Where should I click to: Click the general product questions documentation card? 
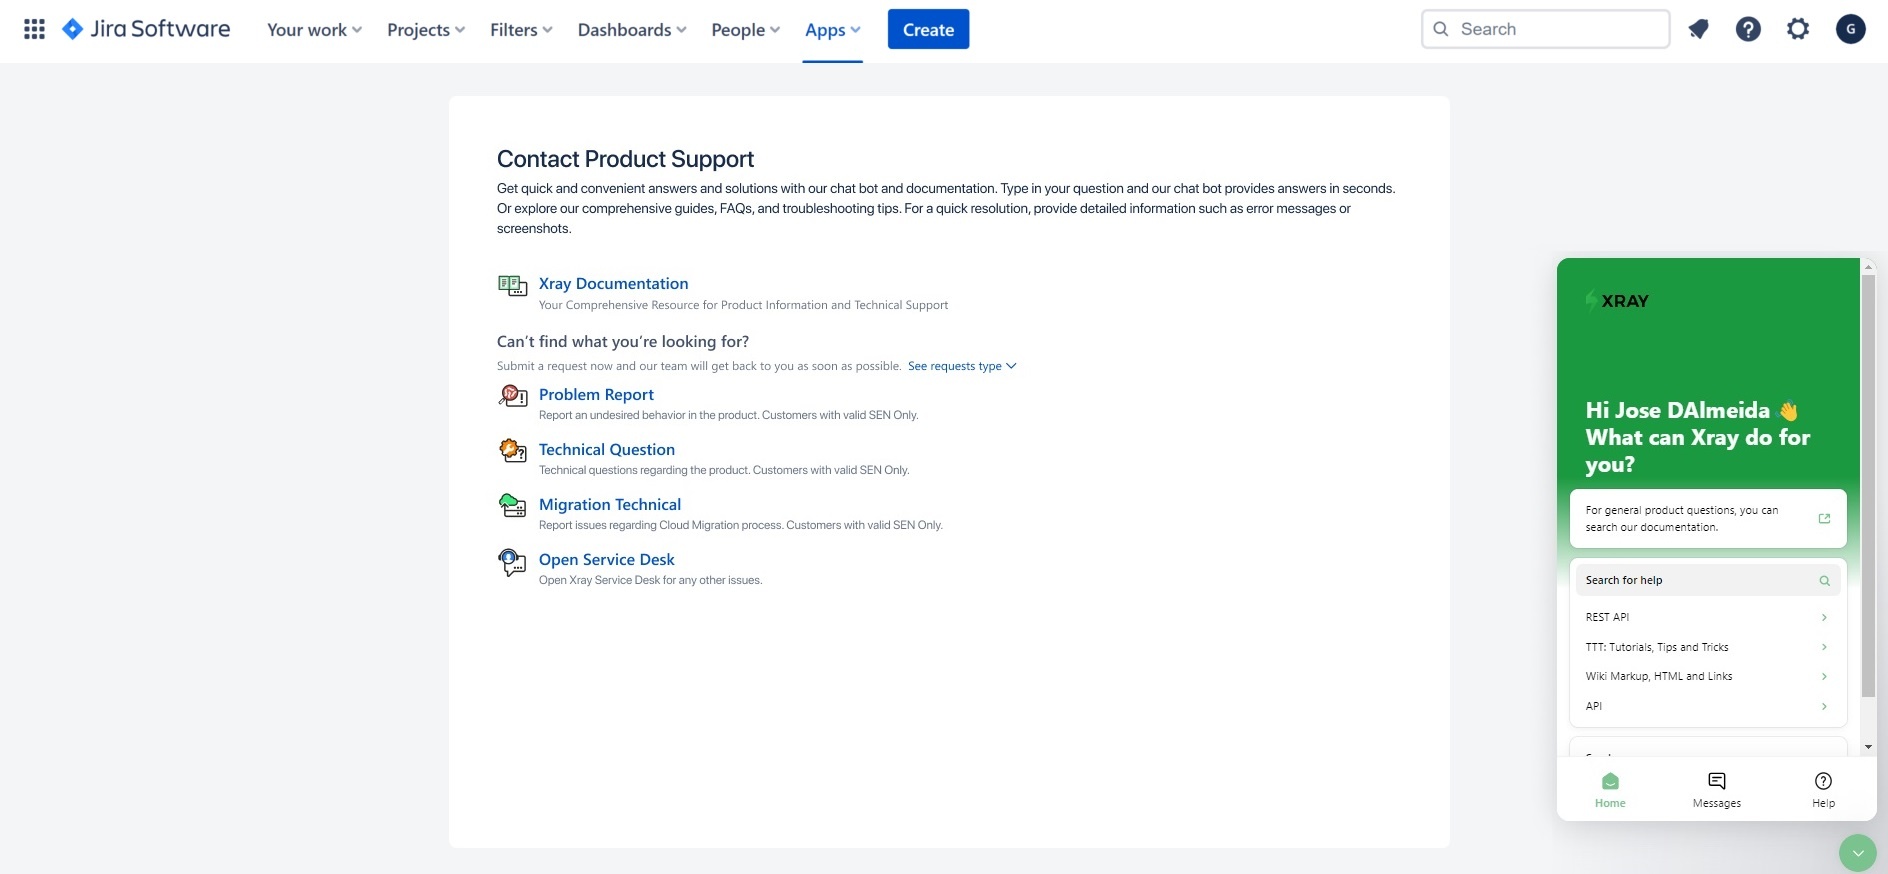coord(1708,518)
